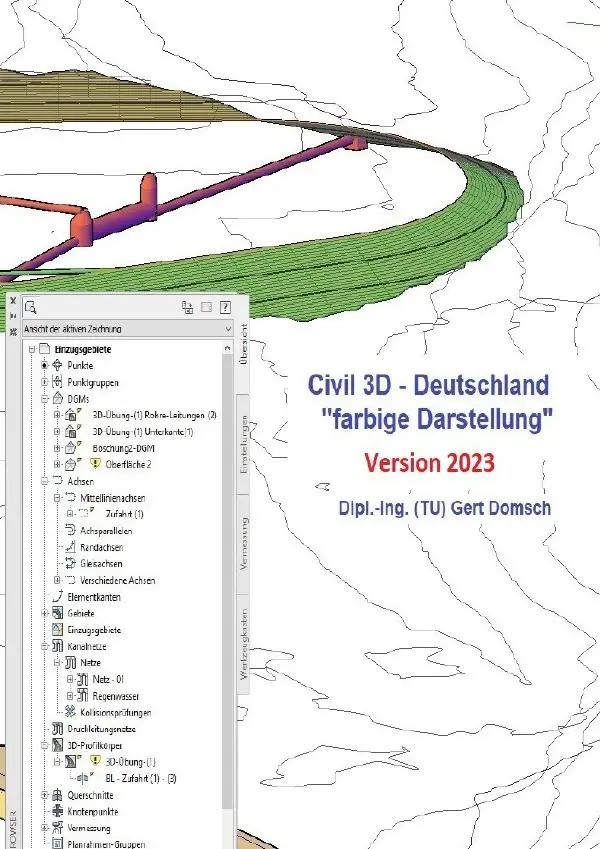The image size is (600, 849).
Task: Click the Achsparallelen icon
Action: (x=70, y=530)
